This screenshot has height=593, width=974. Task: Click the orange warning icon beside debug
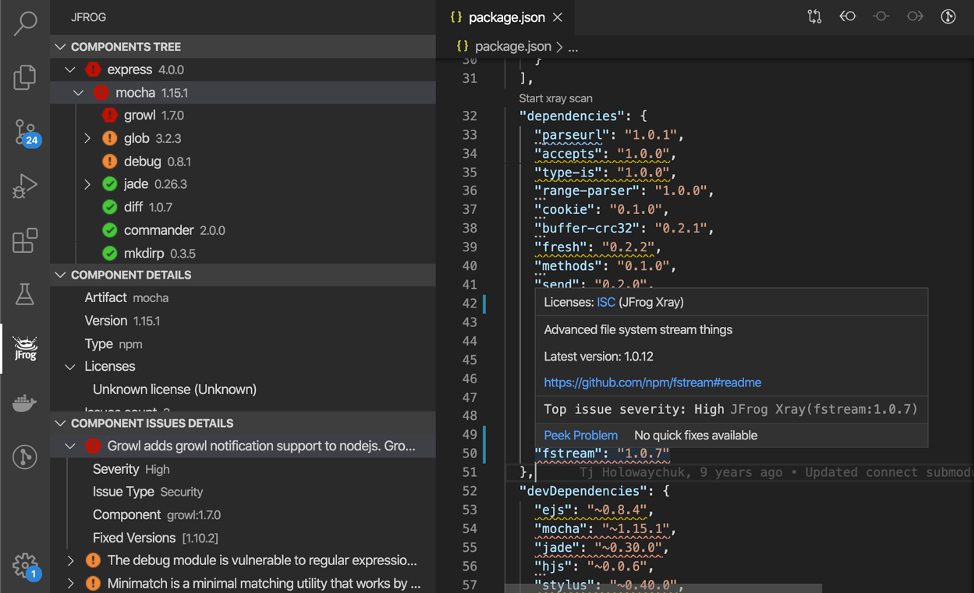pyautogui.click(x=110, y=161)
